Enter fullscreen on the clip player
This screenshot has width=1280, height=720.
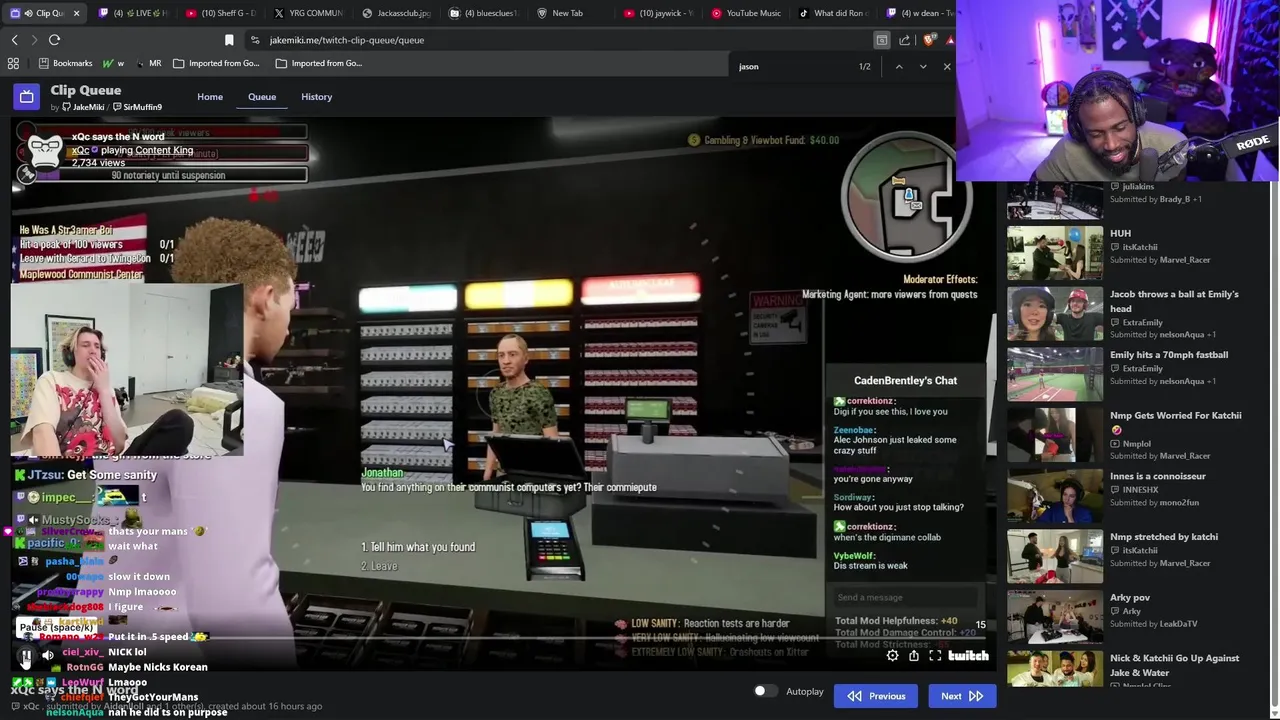935,656
